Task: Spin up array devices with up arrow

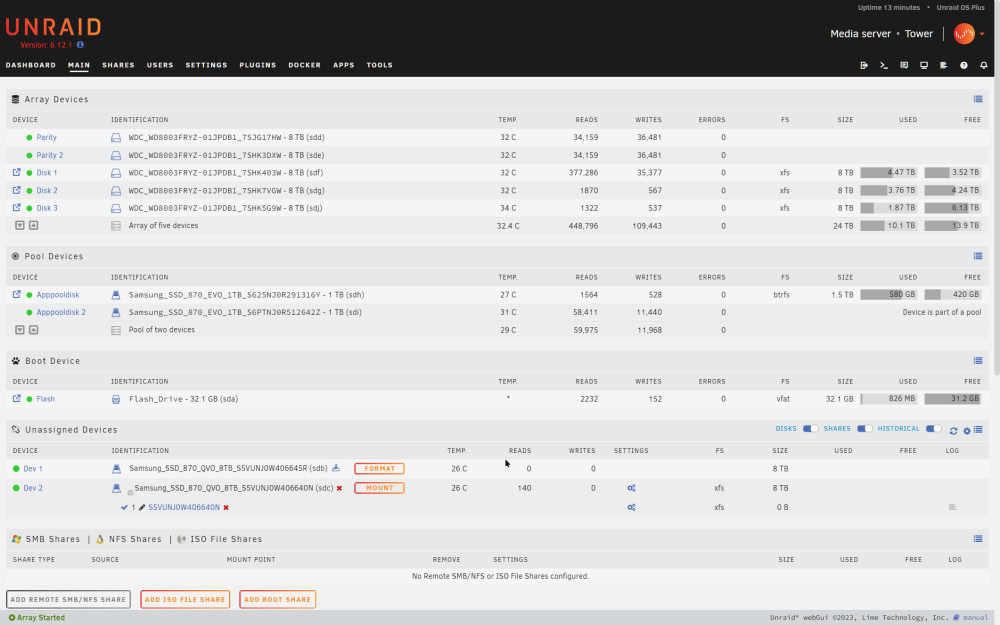Action: 34,225
